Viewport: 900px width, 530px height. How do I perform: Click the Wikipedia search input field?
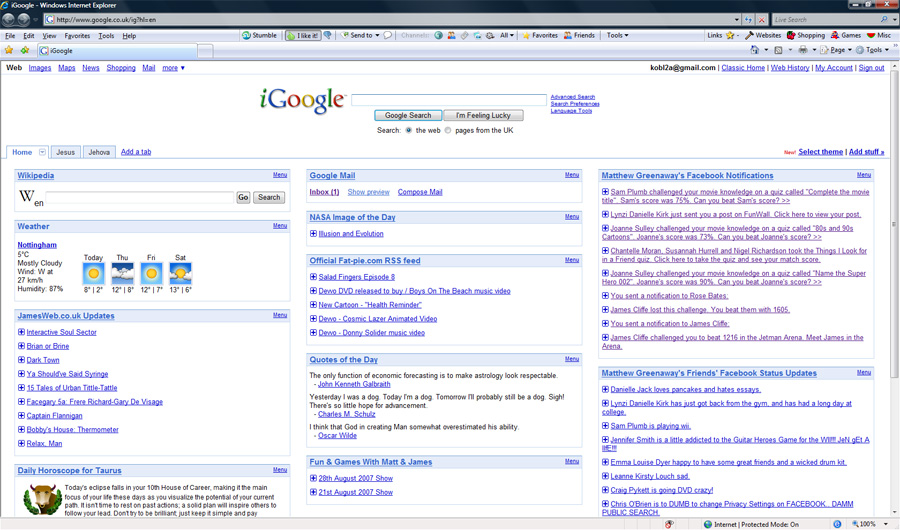click(139, 198)
